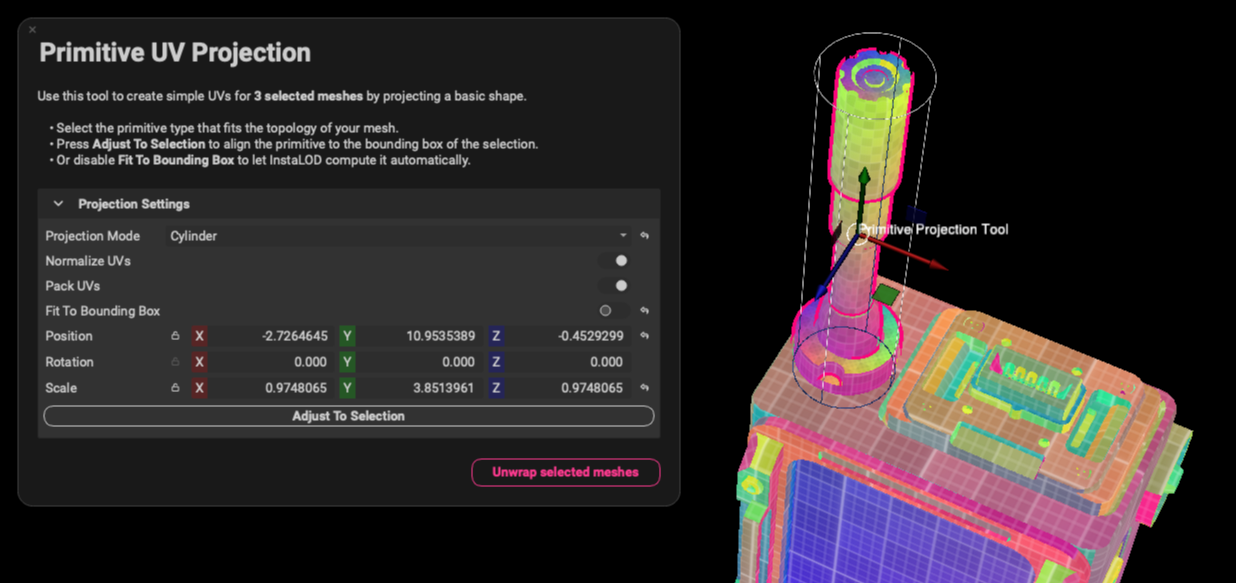The image size is (1236, 583).
Task: Reset Projection Mode using its revert arrow icon
Action: click(x=644, y=235)
